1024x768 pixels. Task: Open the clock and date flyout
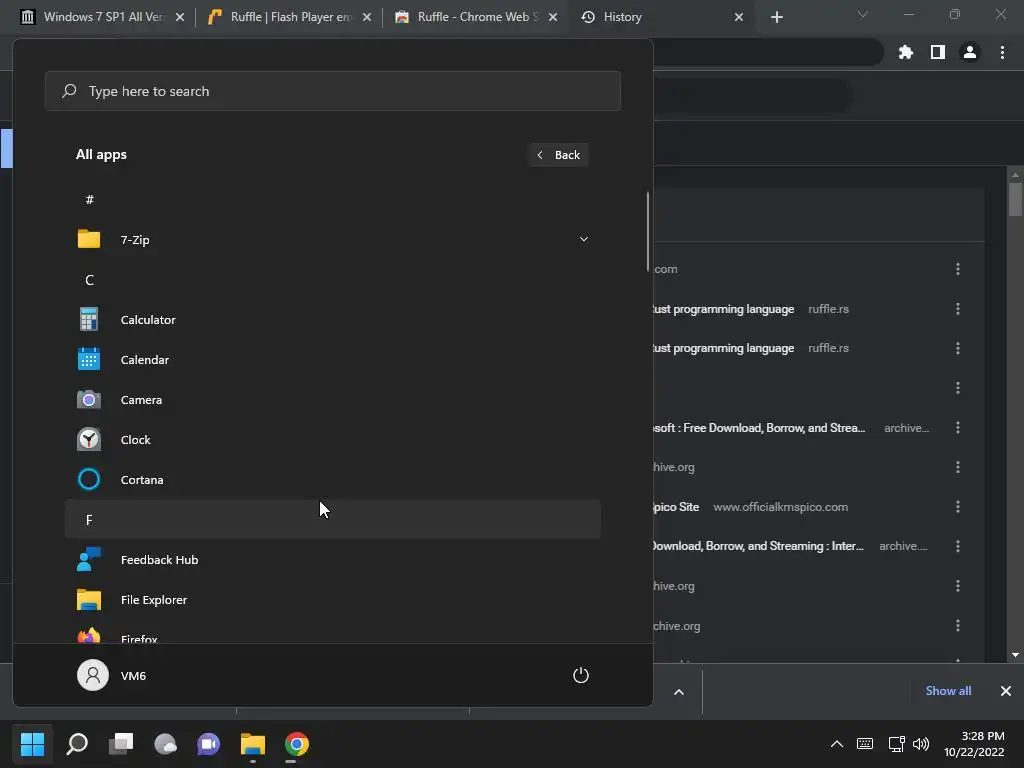974,744
